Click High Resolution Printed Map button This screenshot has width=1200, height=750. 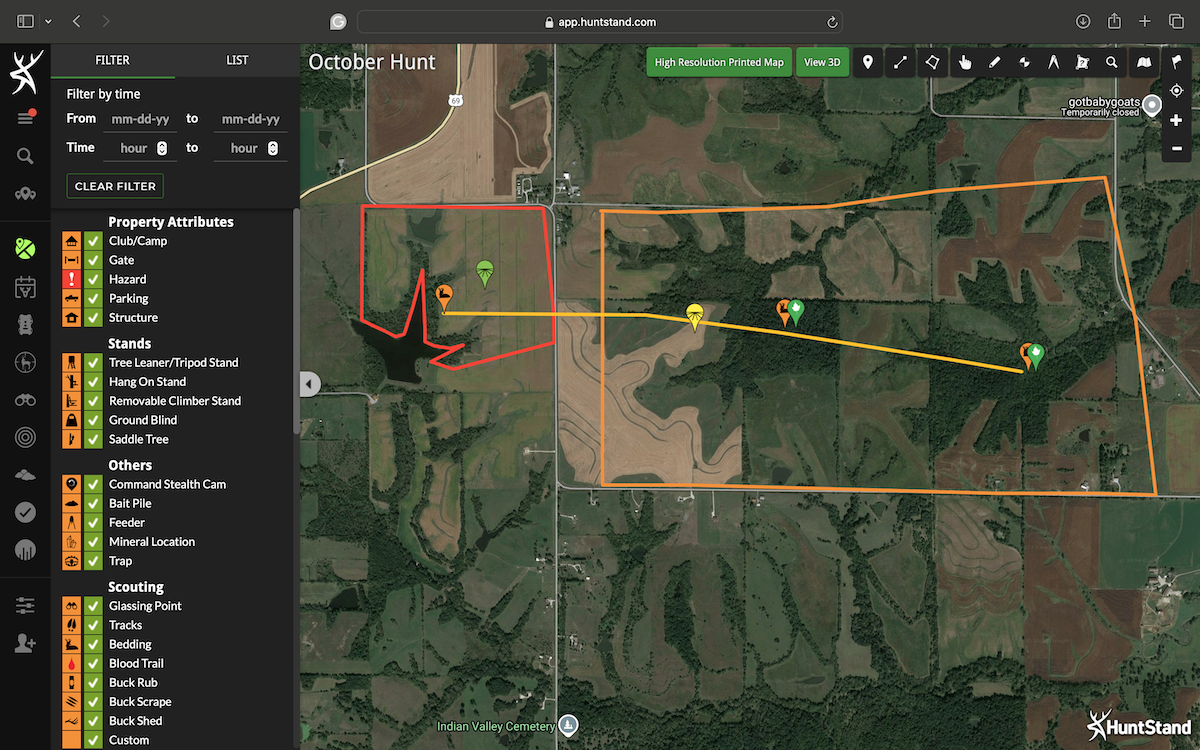[719, 62]
